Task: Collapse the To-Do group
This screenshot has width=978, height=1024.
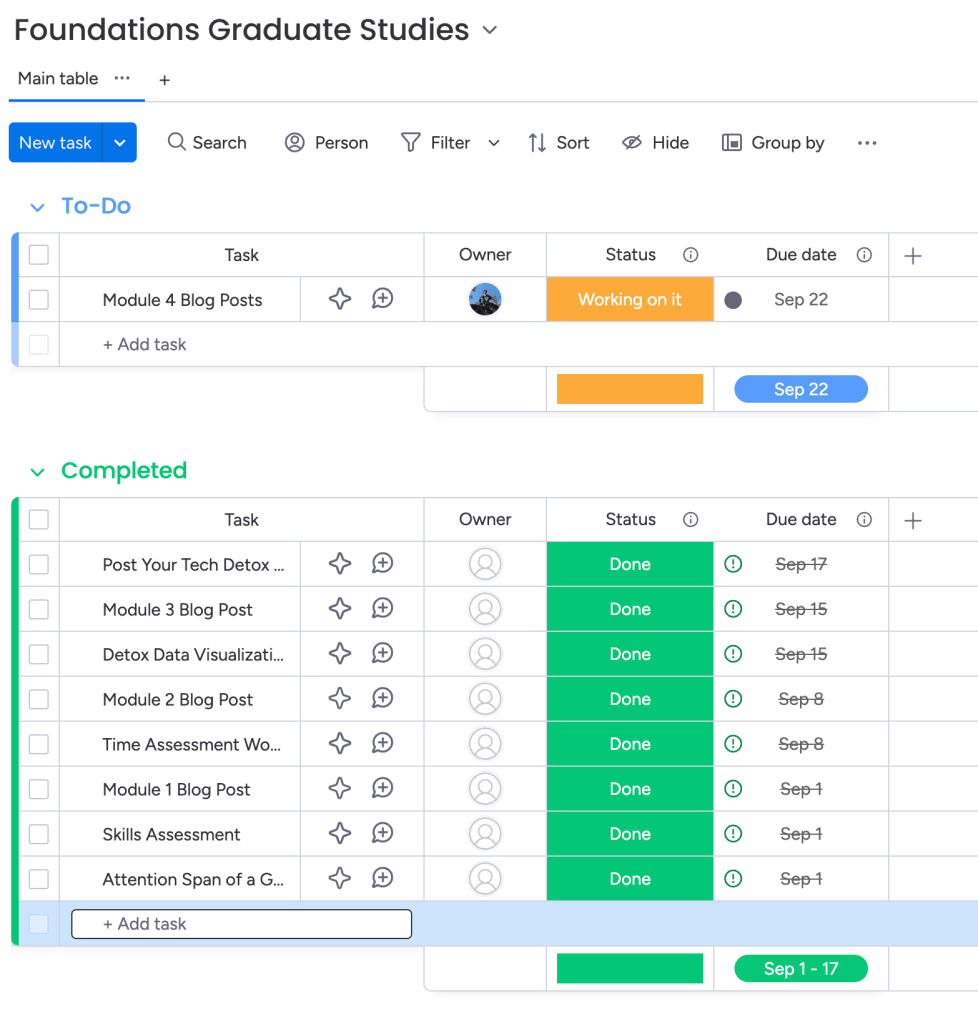Action: pos(38,207)
